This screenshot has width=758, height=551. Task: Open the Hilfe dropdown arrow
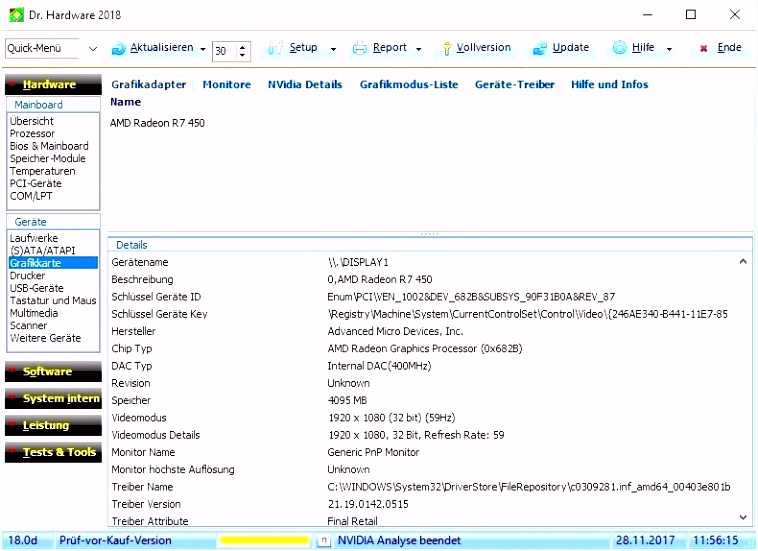pyautogui.click(x=669, y=49)
